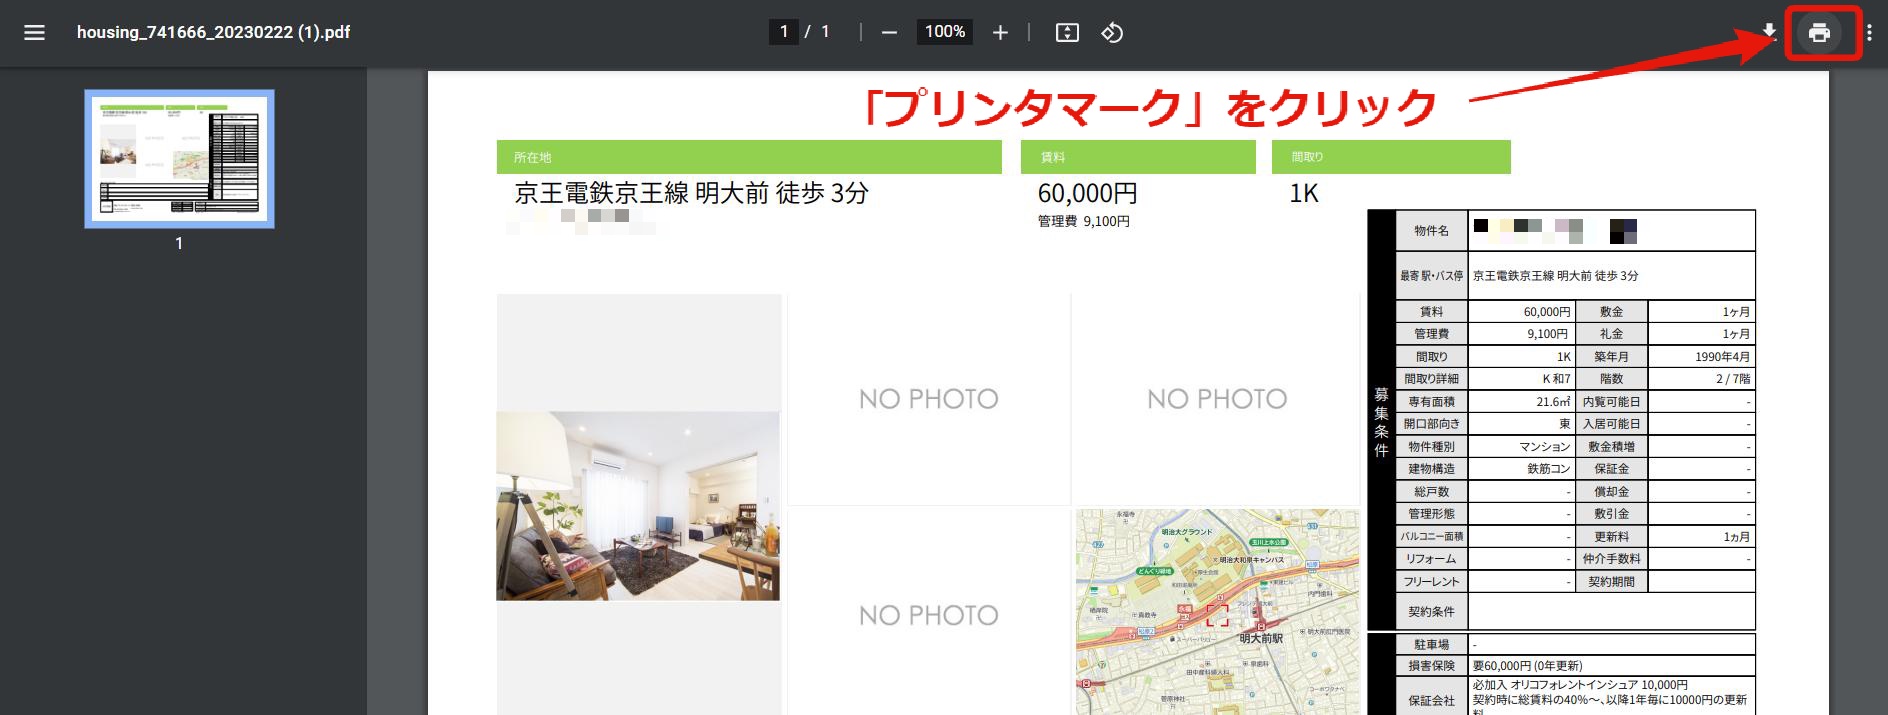Click the 駐車場 table label
The height and width of the screenshot is (715, 1888).
(1431, 645)
